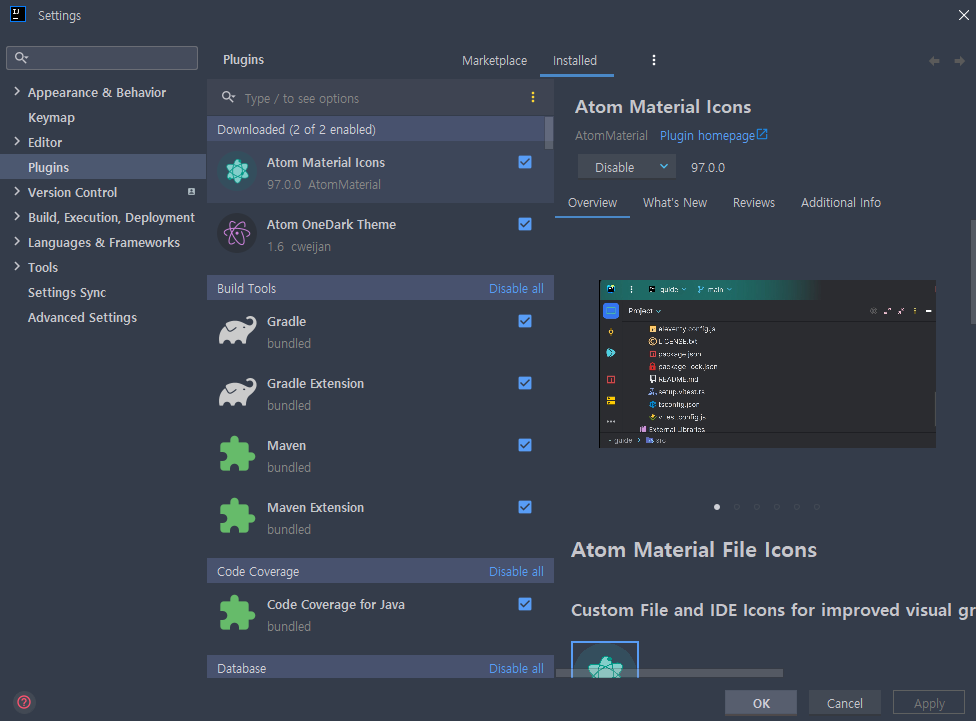Navigate back with the left arrow
Screen dimensions: 976x721
point(934,60)
